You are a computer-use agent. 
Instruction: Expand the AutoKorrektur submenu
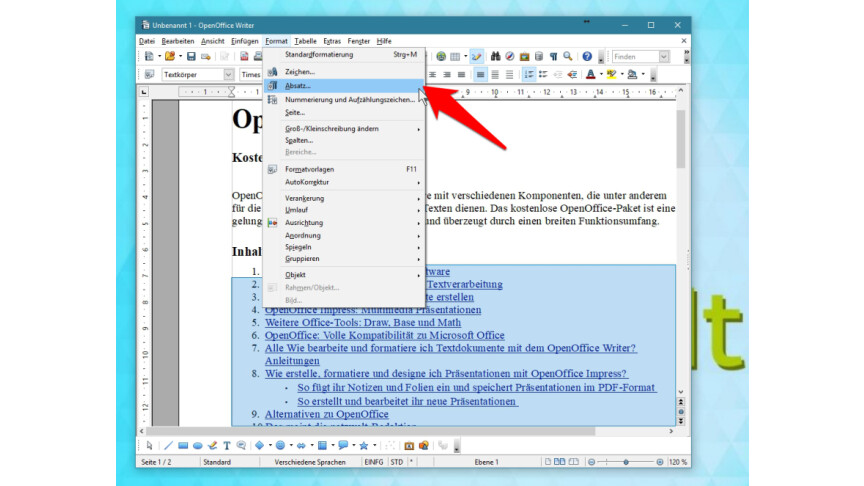pyautogui.click(x=344, y=182)
